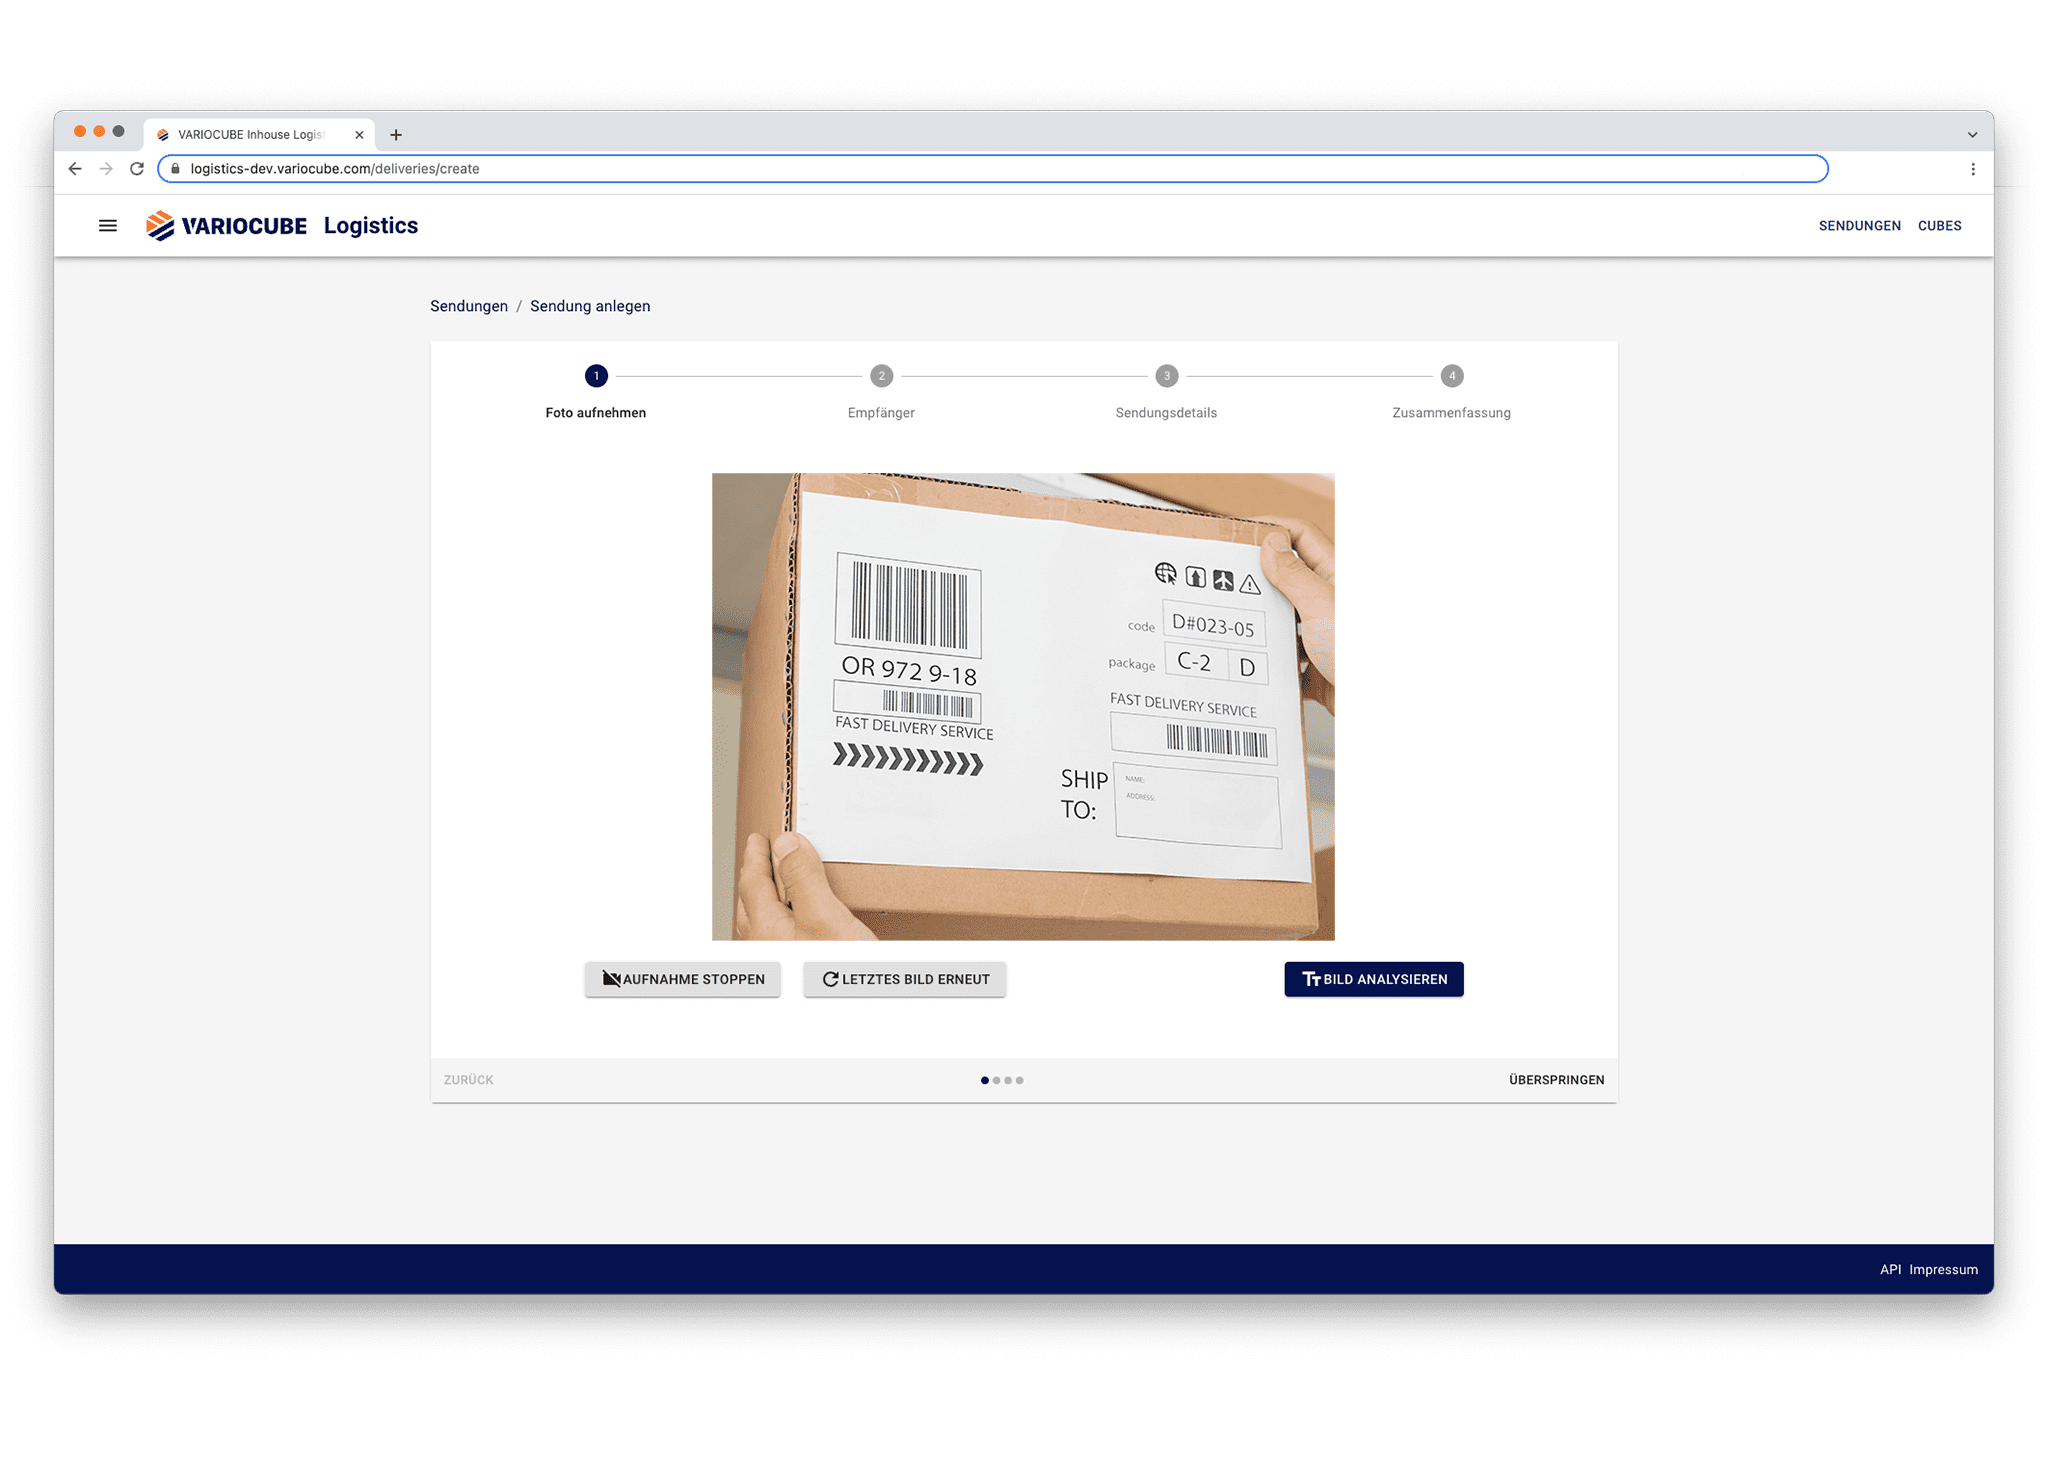Click the VARIOCUBE logo icon
The image size is (2048, 1463).
[x=158, y=225]
